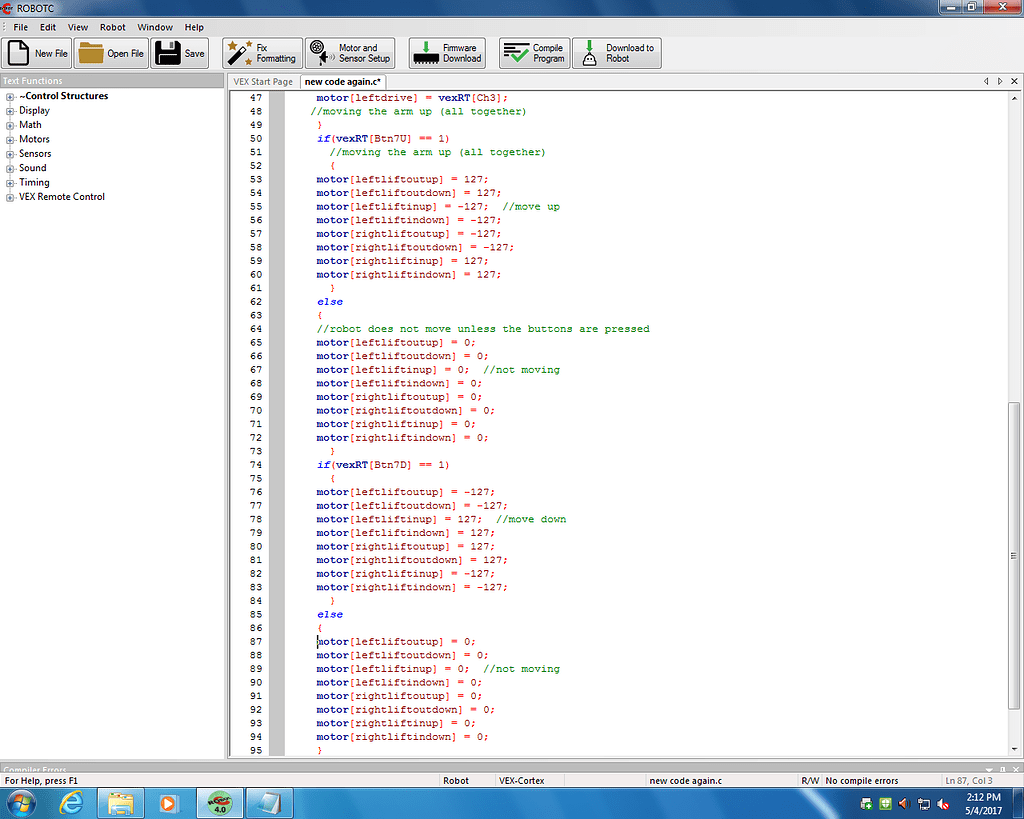The image size is (1024, 819).
Task: Select the VEX Remote Control label
Action: [x=61, y=197]
